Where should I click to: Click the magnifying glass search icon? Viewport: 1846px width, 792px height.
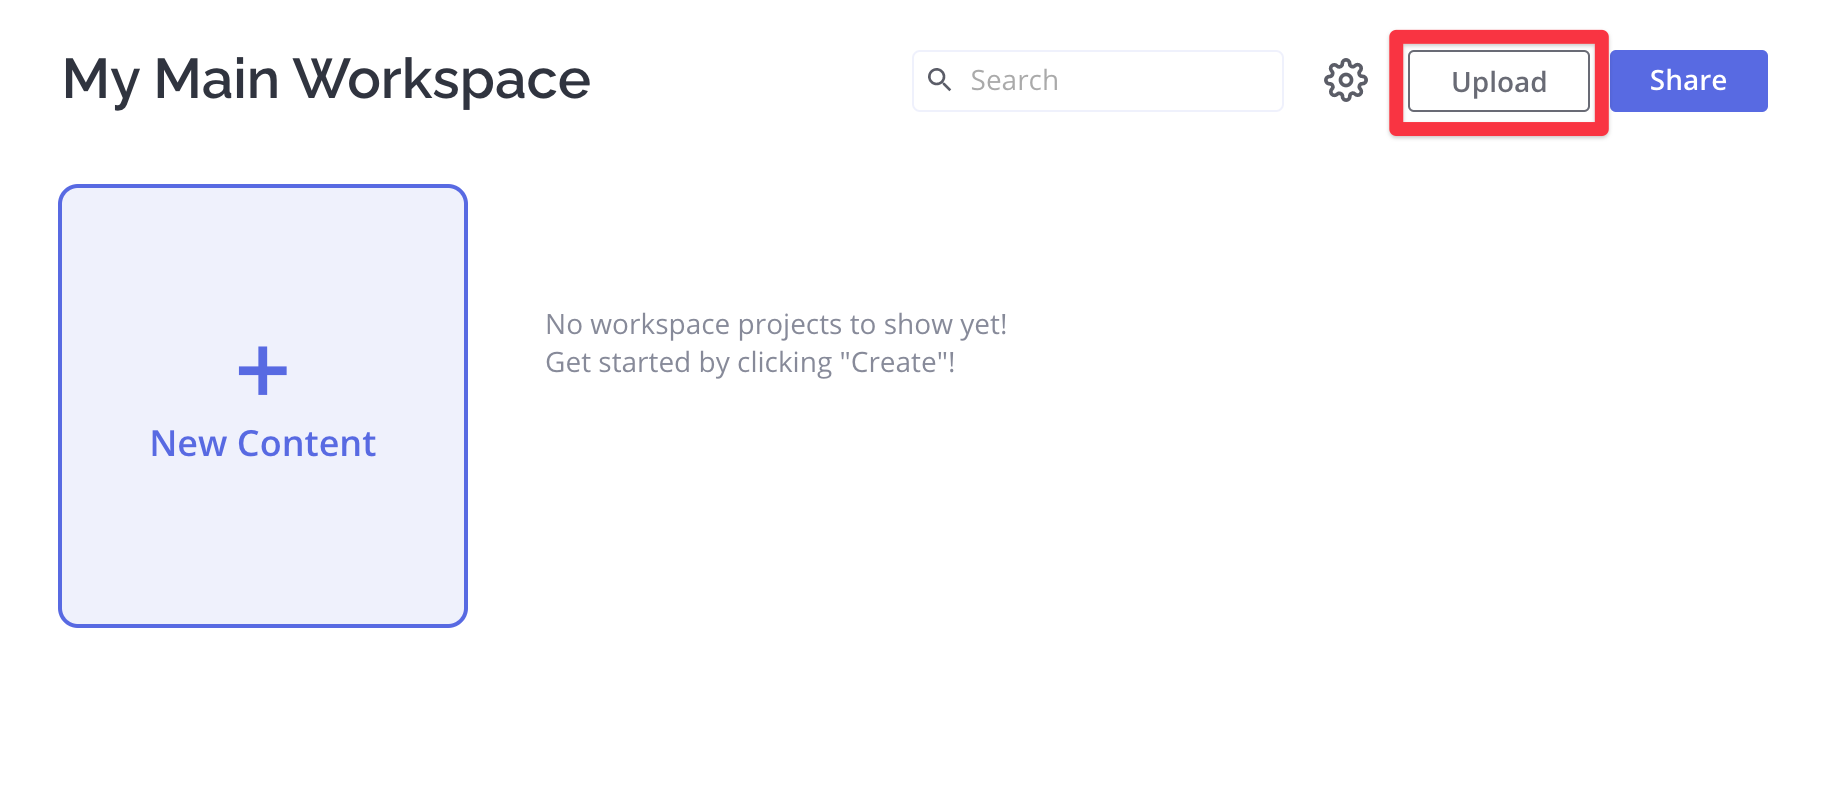939,80
